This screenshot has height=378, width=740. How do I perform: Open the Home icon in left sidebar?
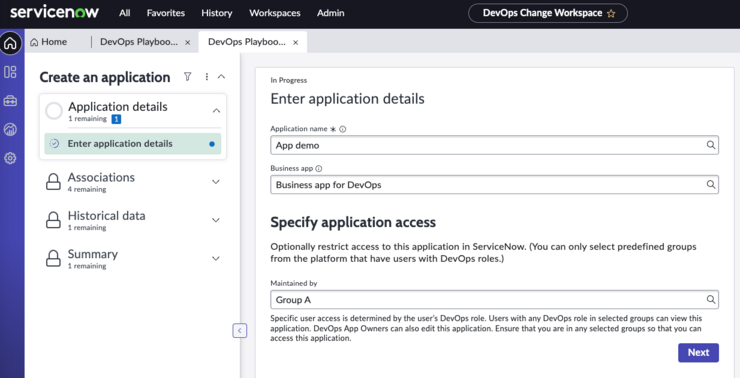coord(10,43)
